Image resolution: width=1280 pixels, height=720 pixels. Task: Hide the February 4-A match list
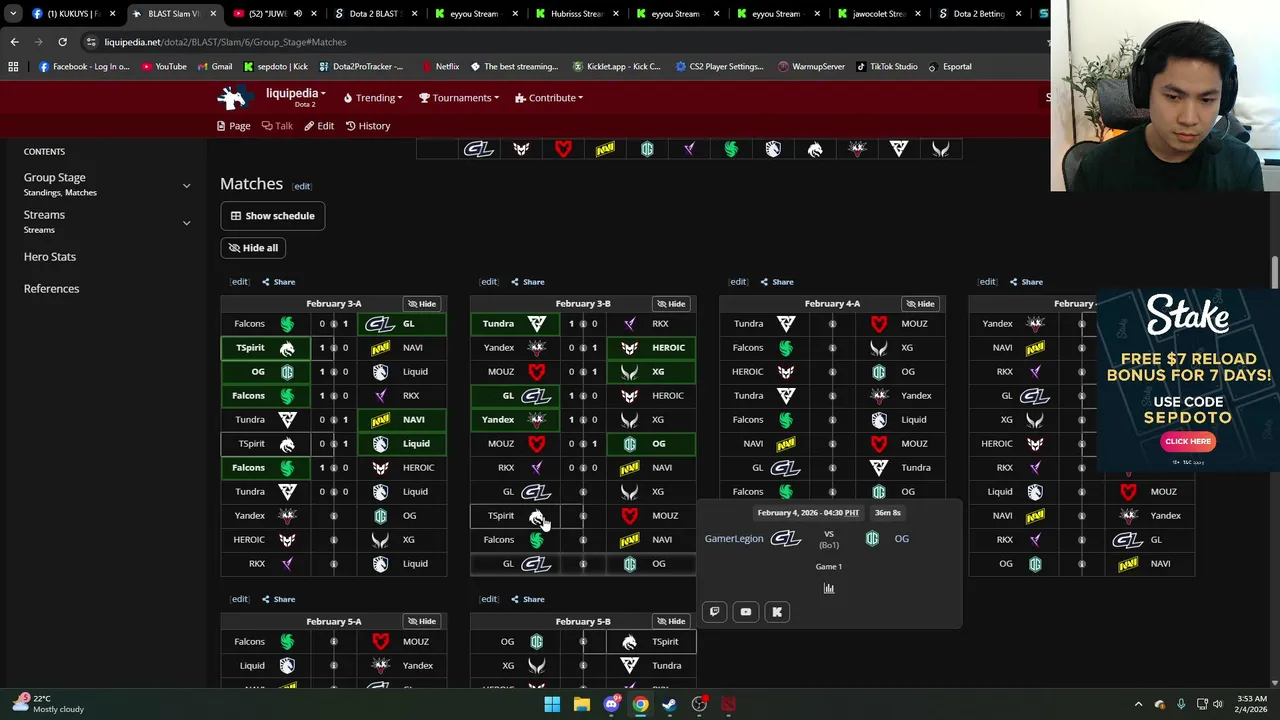(x=919, y=304)
